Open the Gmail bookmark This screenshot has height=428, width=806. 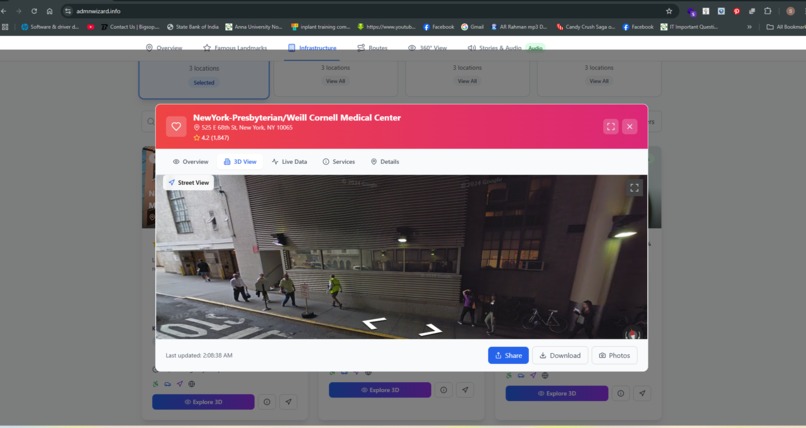pyautogui.click(x=472, y=27)
